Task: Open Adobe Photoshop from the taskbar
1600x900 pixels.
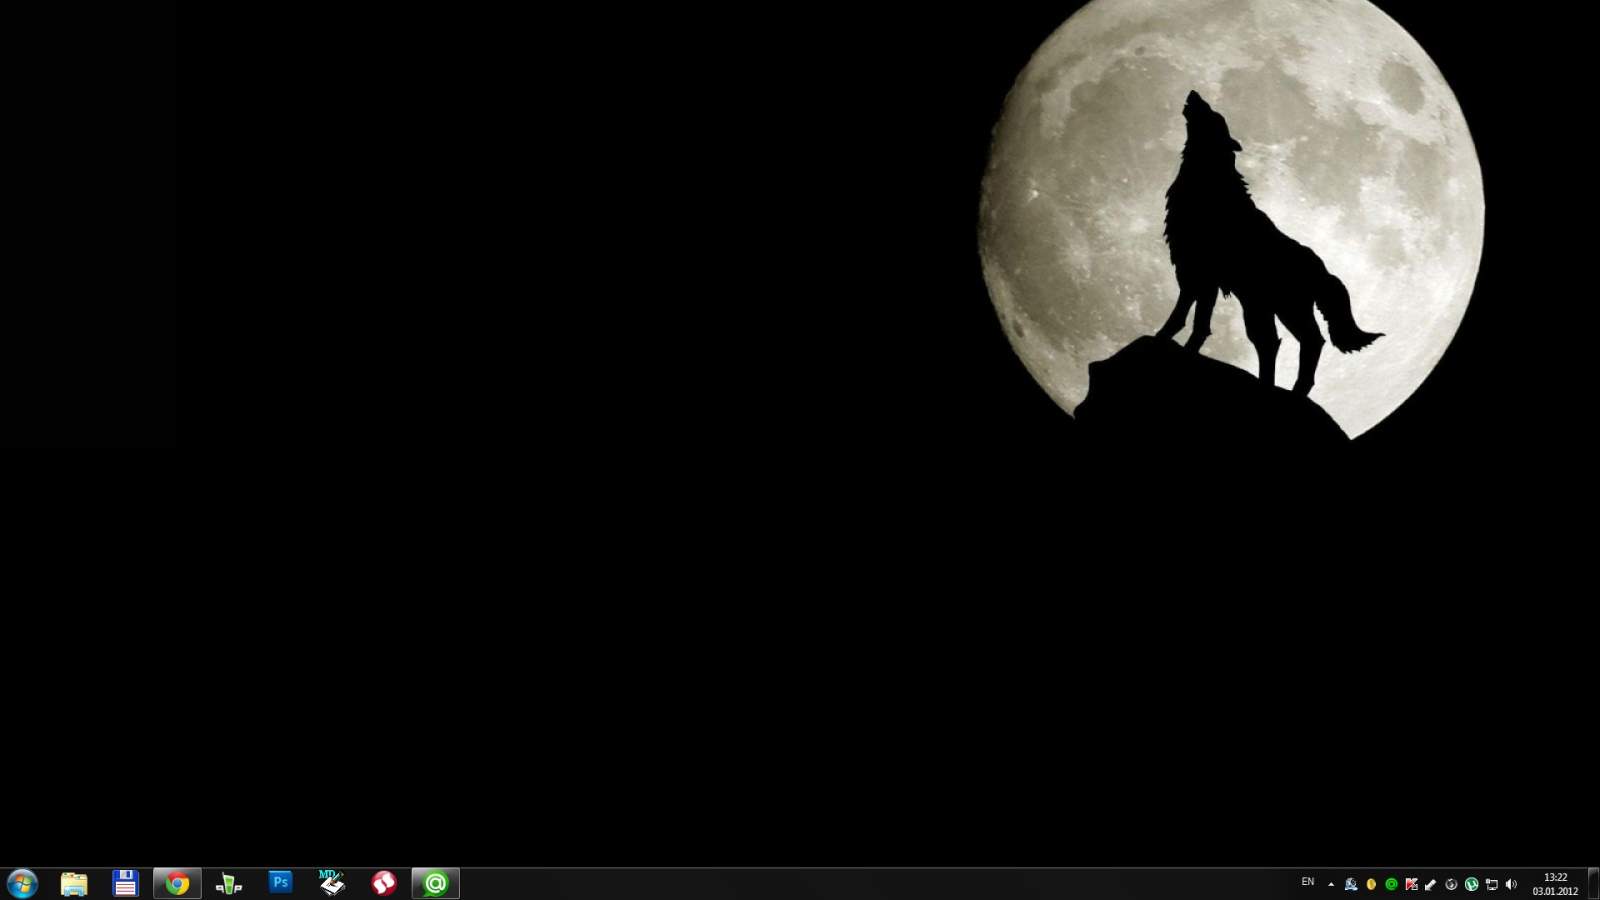Action: tap(281, 883)
